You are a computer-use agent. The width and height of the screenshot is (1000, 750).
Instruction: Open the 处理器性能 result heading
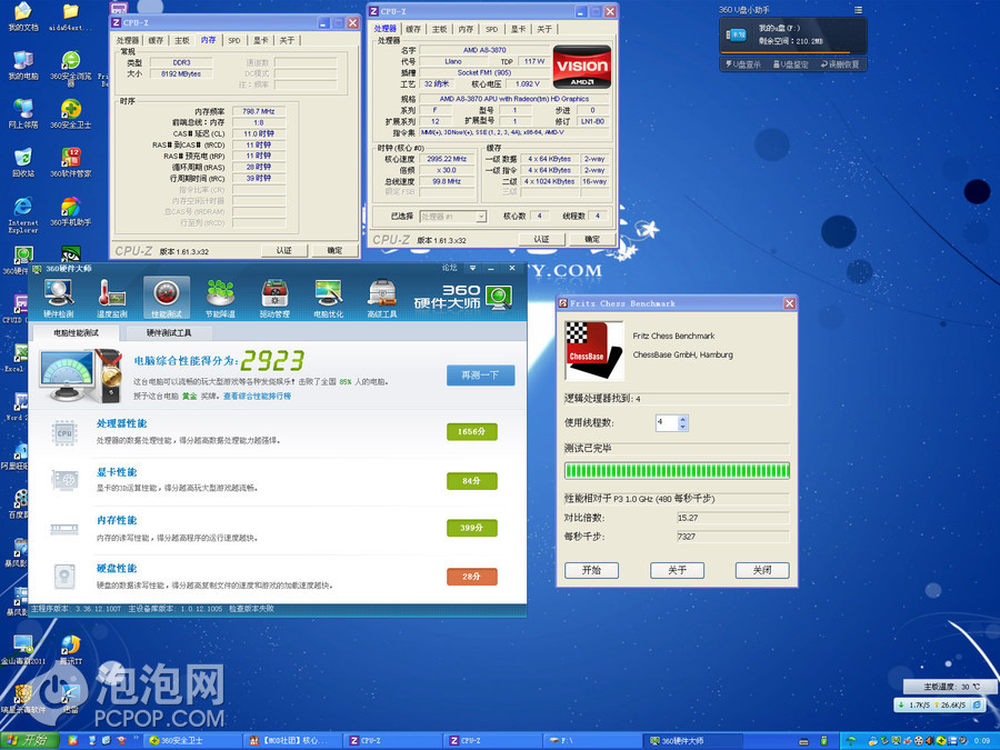(122, 423)
